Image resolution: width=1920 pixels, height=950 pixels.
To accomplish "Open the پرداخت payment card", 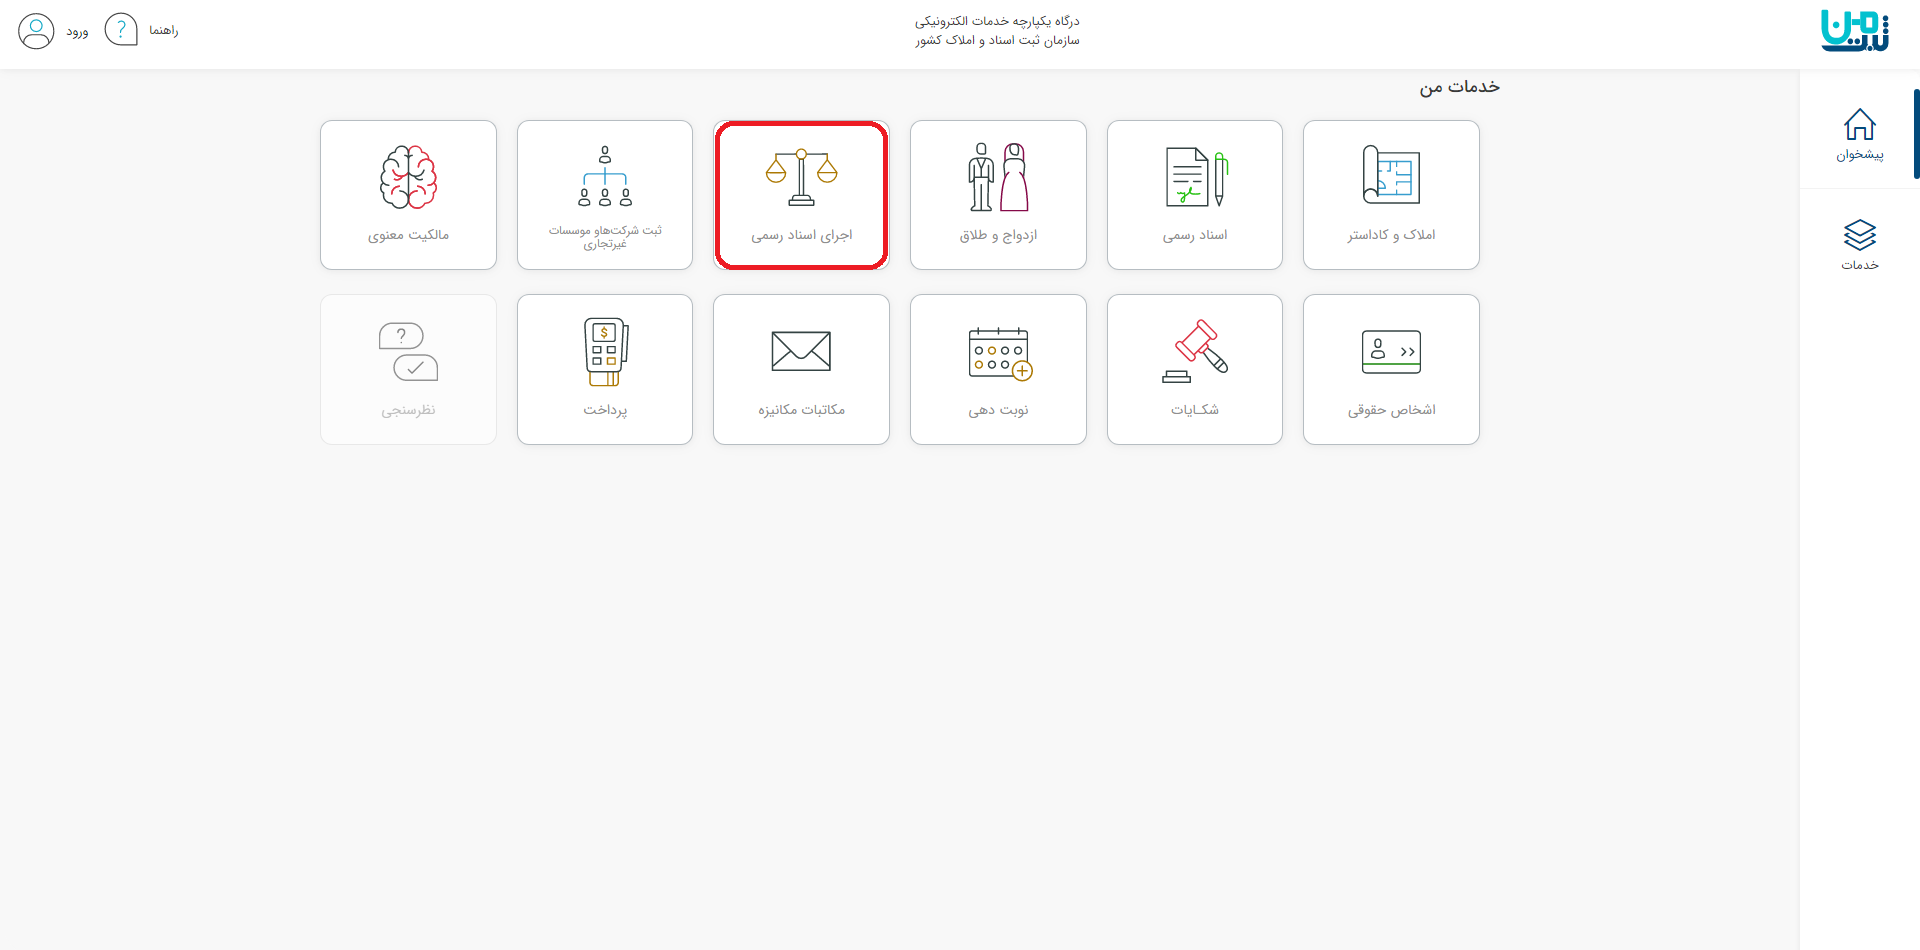I will click(605, 369).
